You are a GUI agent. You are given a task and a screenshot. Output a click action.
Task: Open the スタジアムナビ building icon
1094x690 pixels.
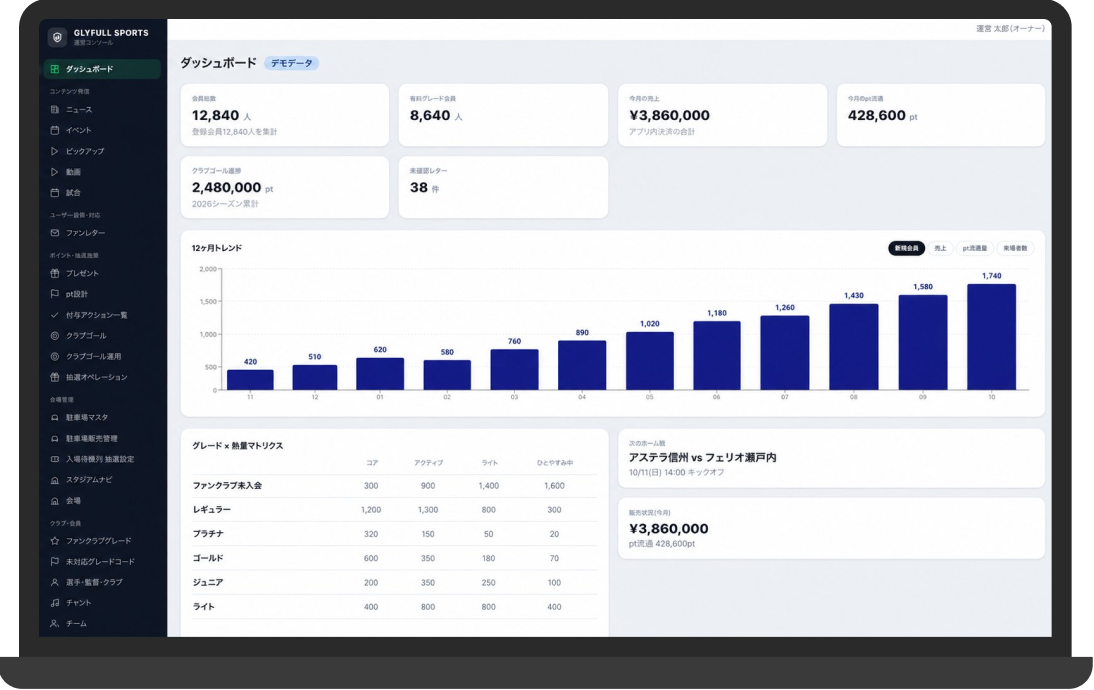[x=54, y=480]
